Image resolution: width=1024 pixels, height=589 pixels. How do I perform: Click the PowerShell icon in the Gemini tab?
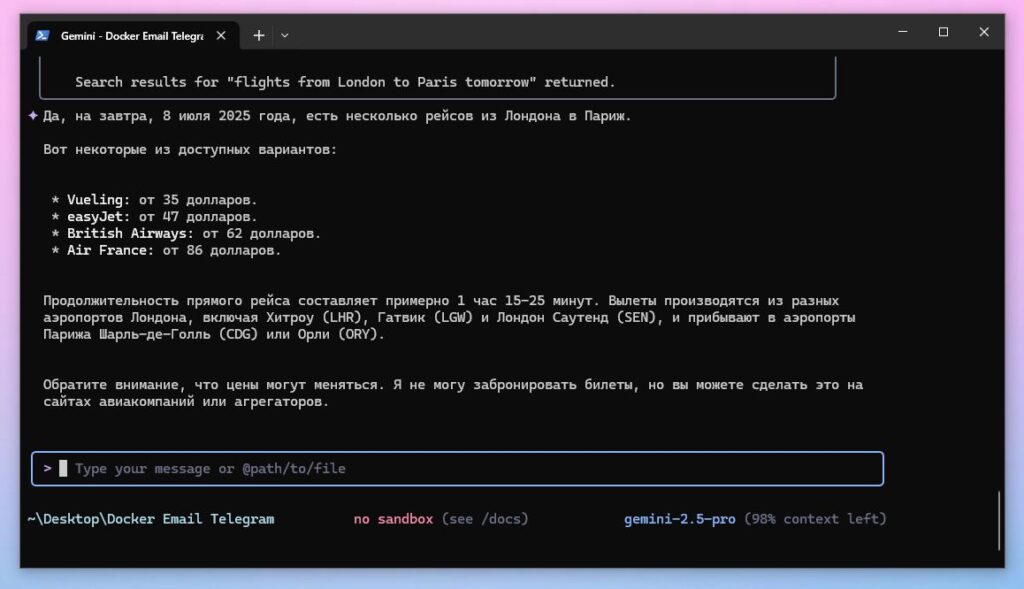point(42,35)
